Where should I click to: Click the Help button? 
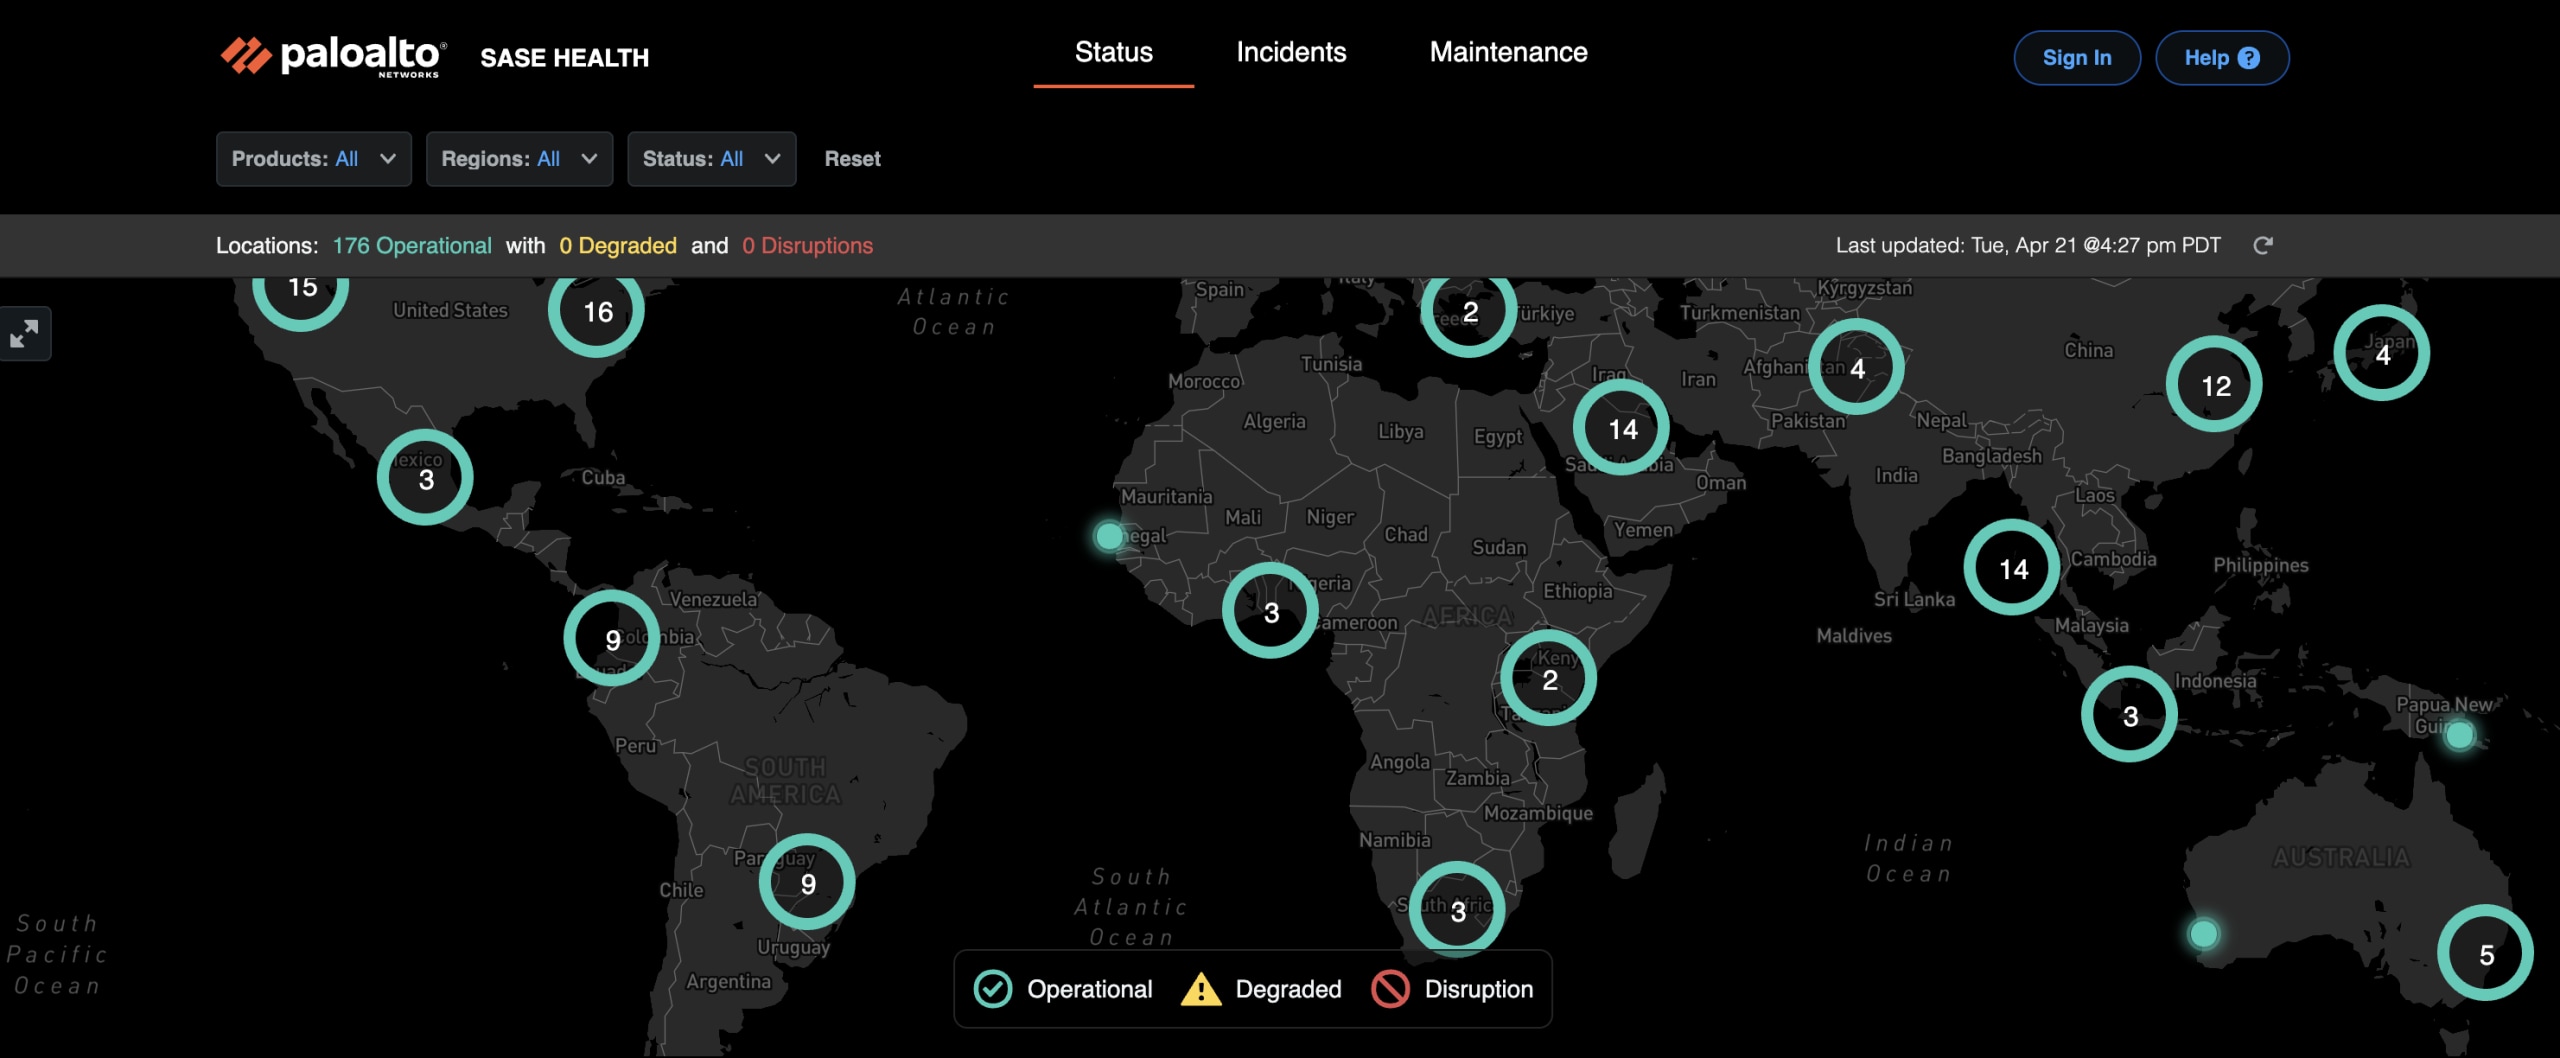pos(2221,58)
